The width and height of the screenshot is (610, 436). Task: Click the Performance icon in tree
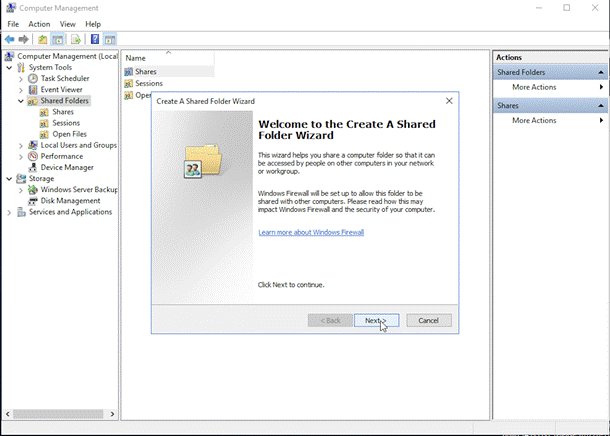[33, 156]
